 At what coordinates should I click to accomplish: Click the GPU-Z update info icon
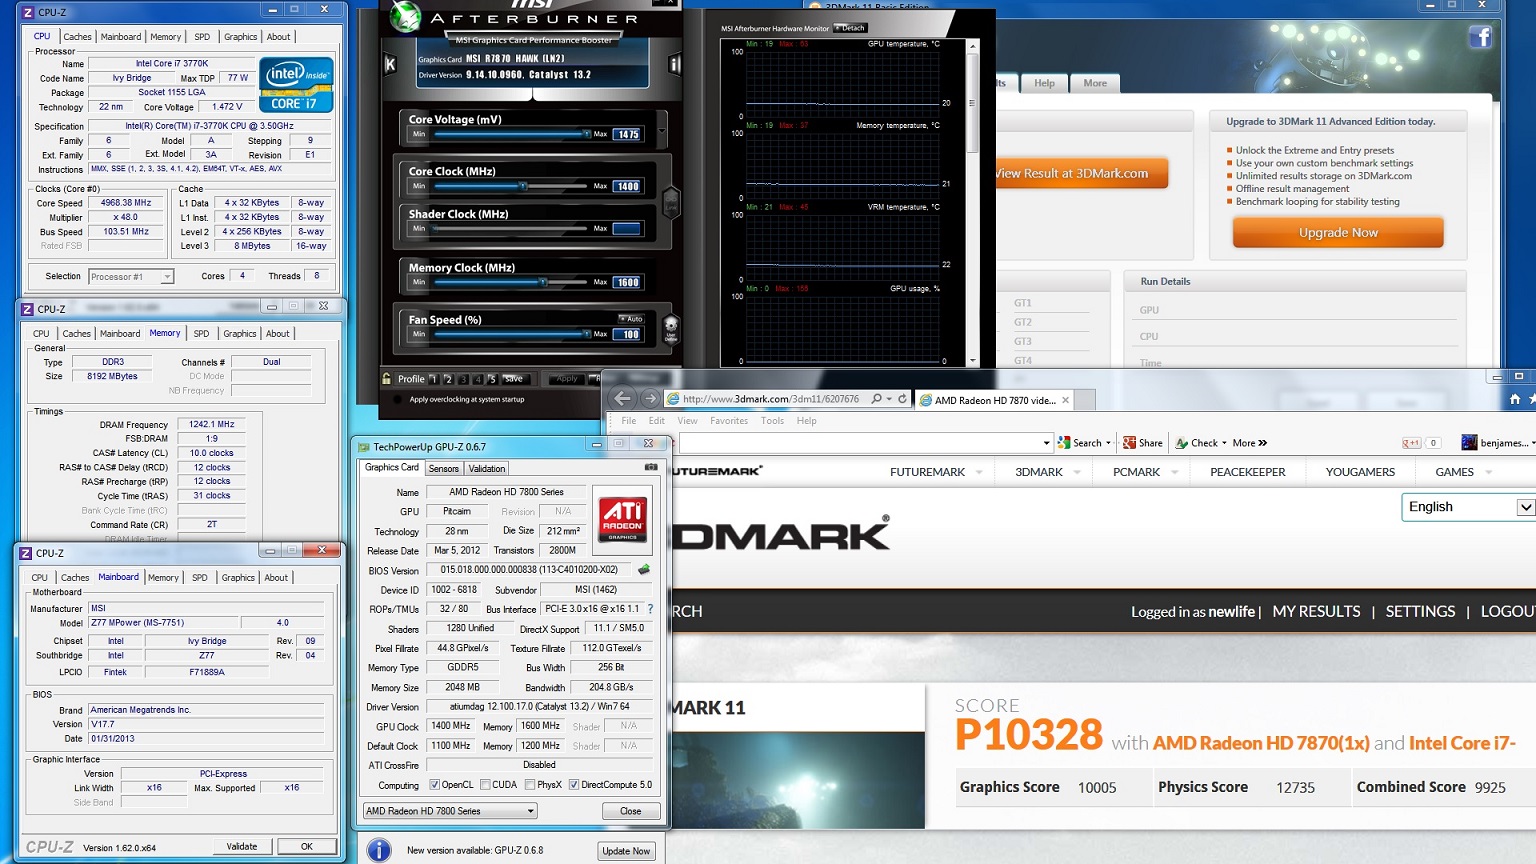click(379, 850)
